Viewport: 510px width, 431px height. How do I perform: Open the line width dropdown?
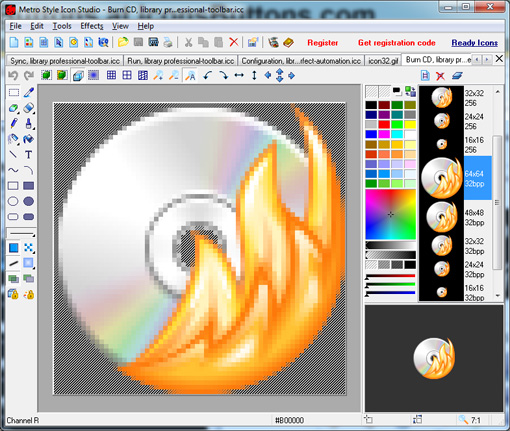pyautogui.click(x=22, y=233)
